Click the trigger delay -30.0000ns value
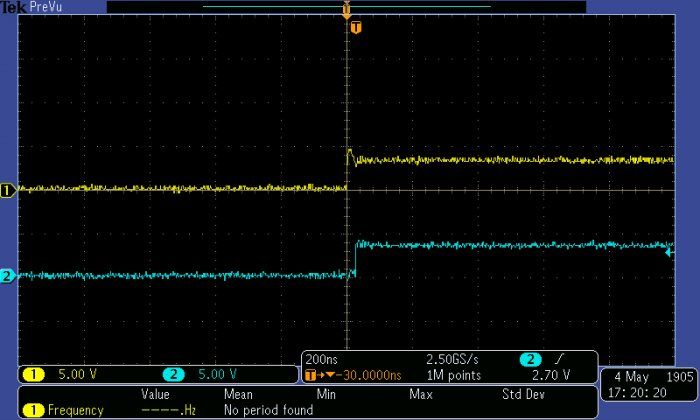 click(x=371, y=375)
